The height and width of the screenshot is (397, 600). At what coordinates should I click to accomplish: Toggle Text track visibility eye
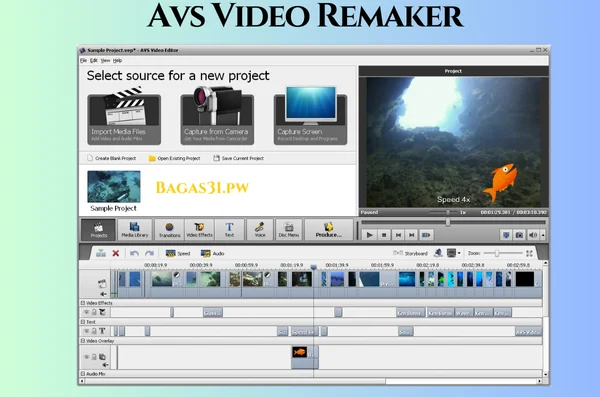86,331
